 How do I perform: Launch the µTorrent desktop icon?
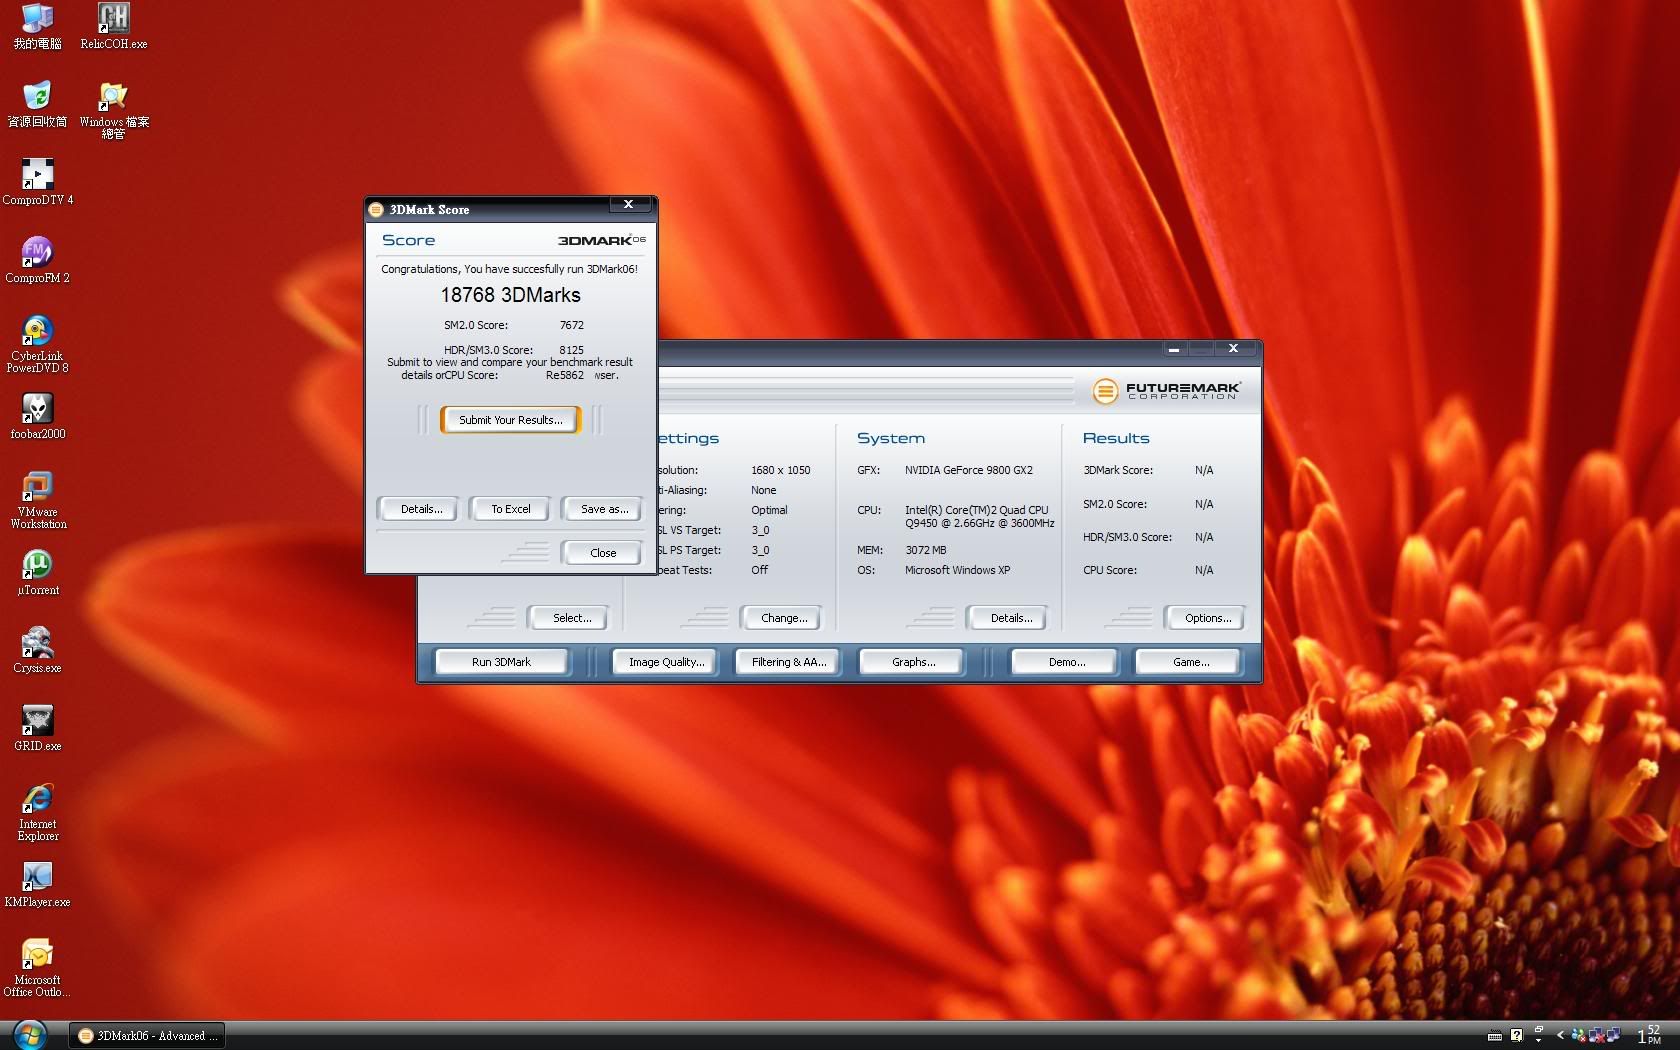[x=37, y=572]
